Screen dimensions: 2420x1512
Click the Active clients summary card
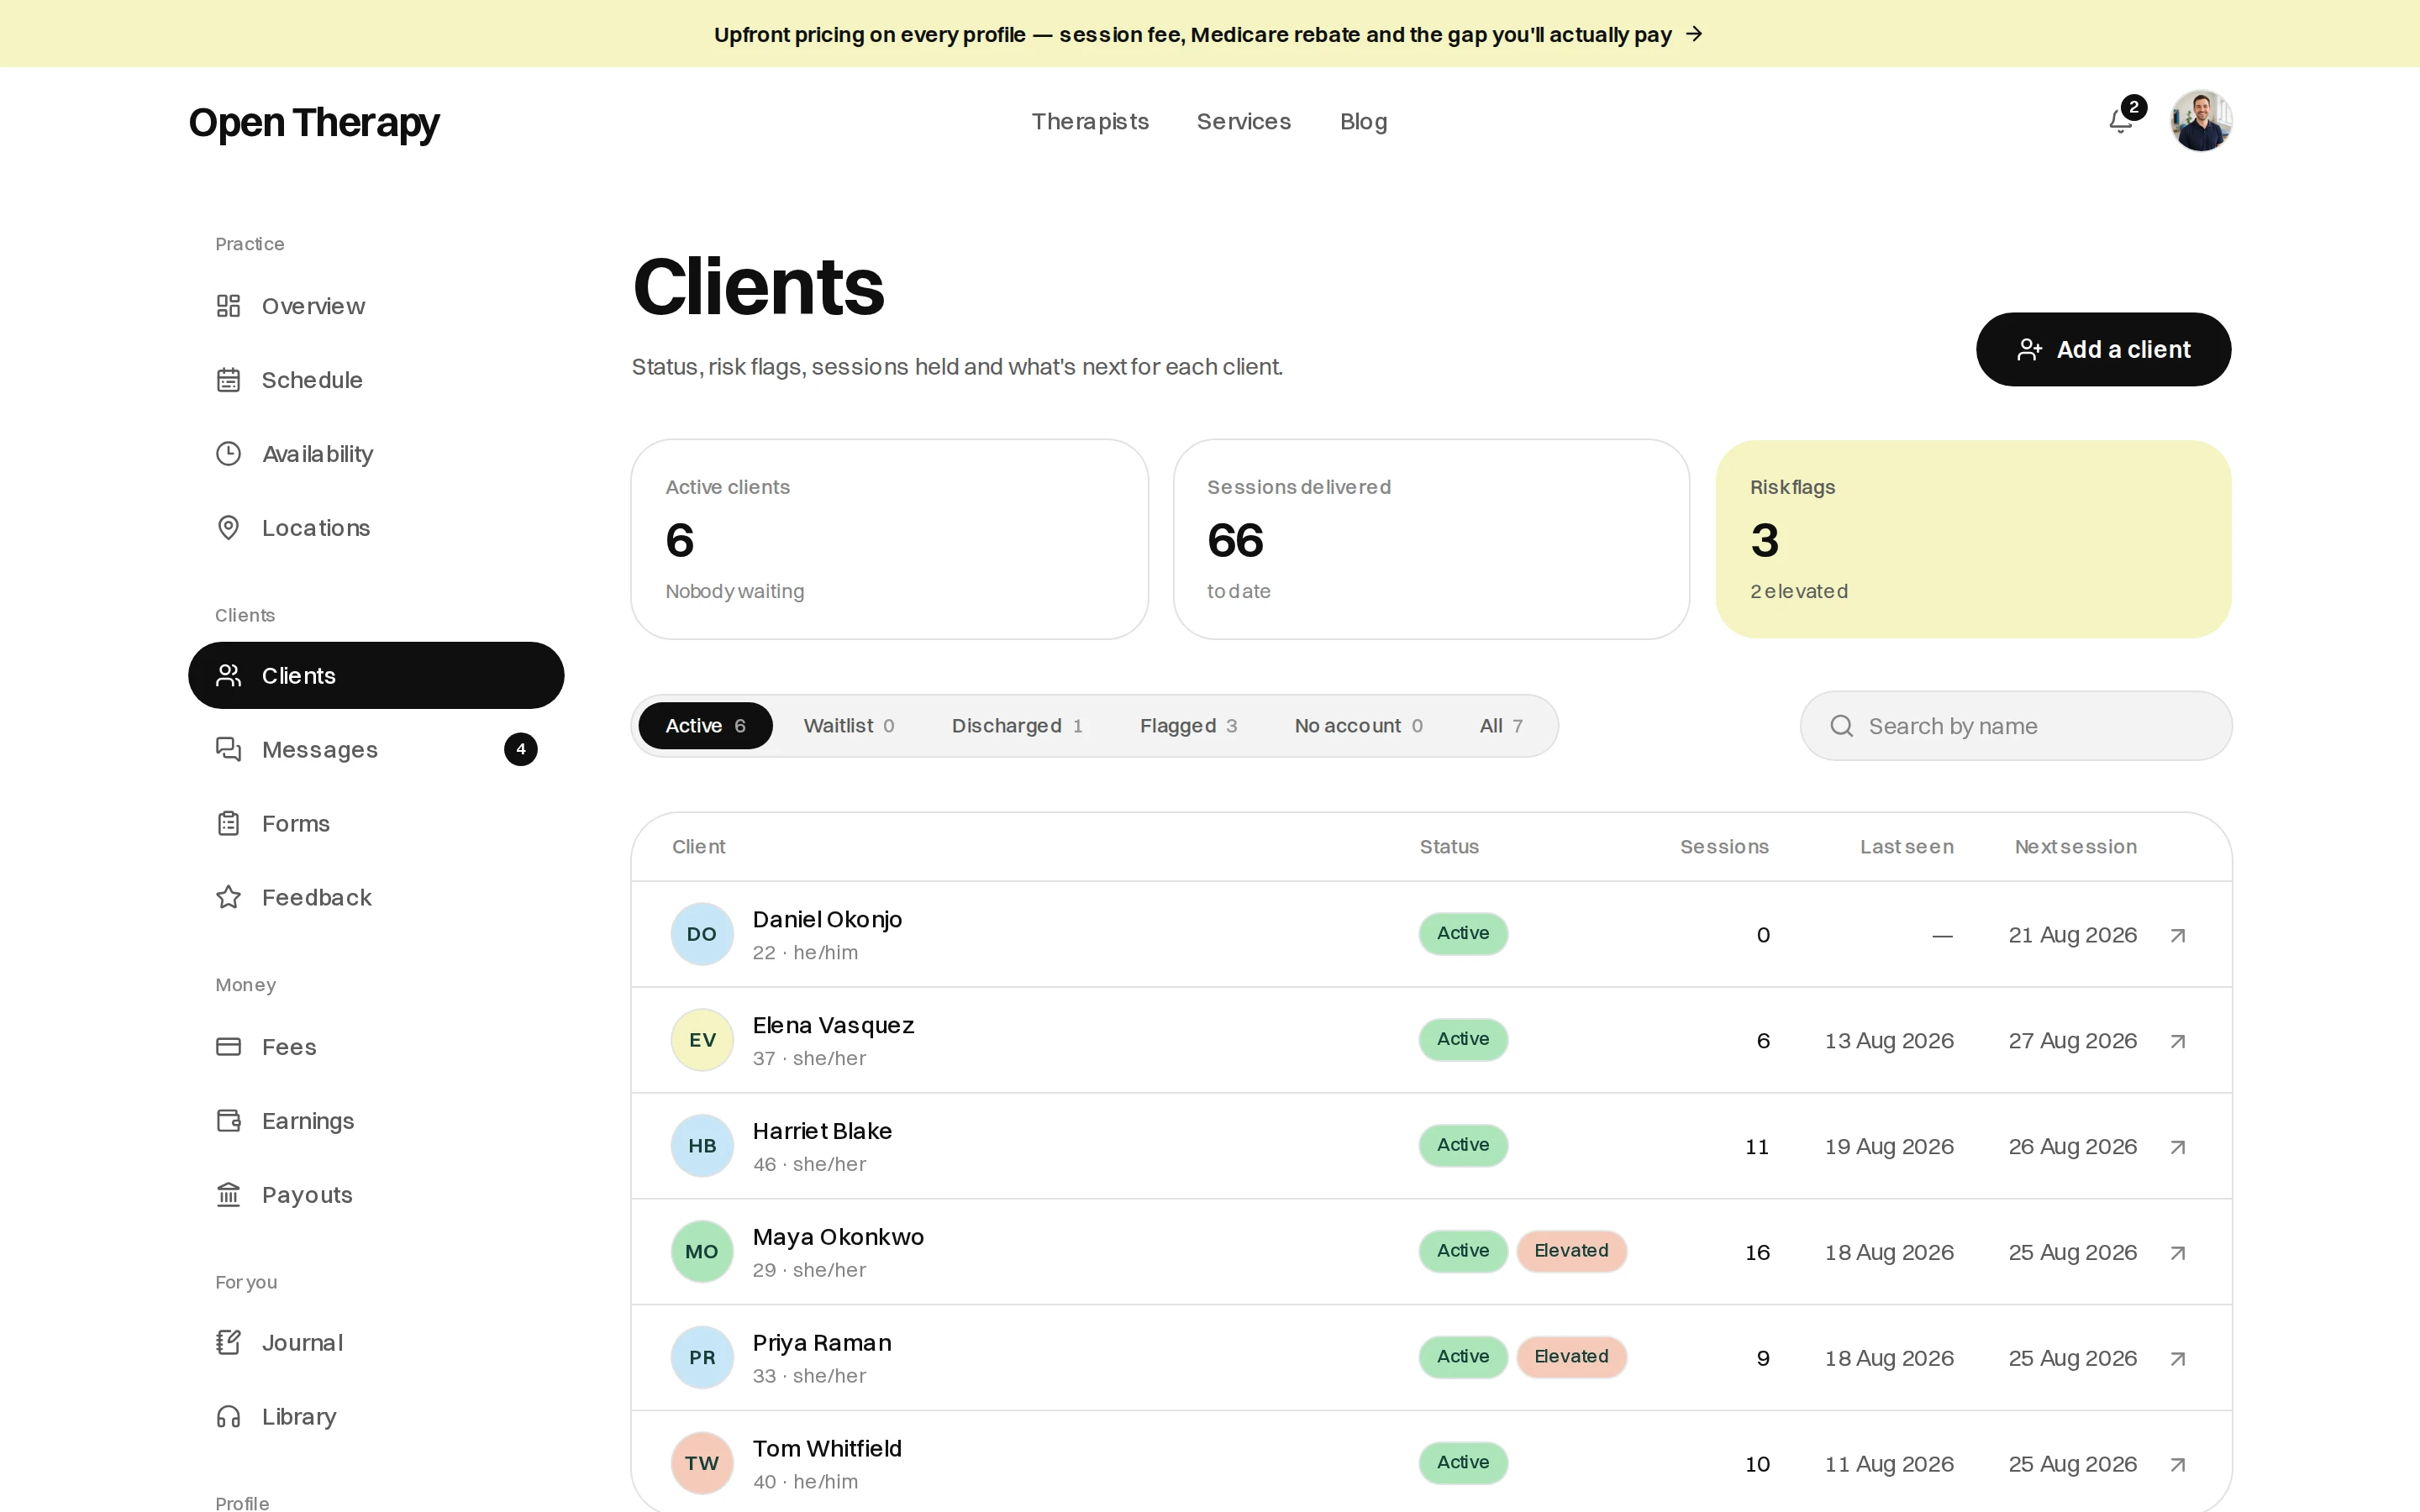[889, 540]
